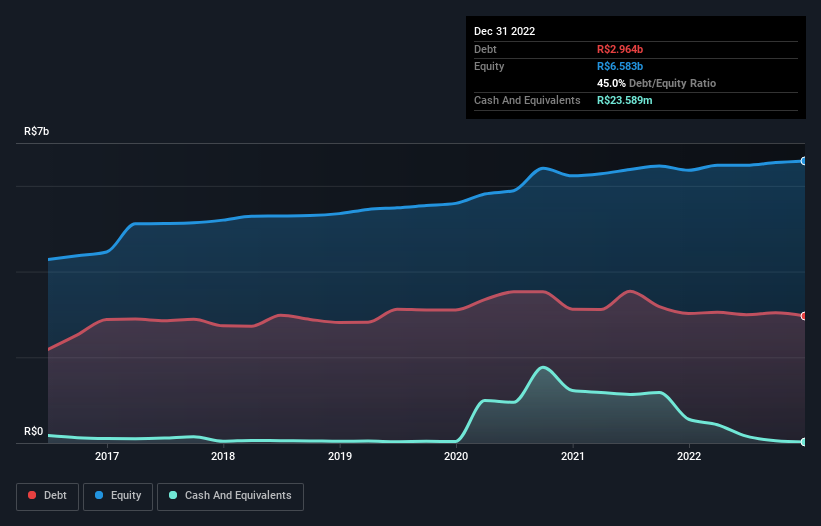Click Cash And Equivalents label in tooltip
The width and height of the screenshot is (821, 526).
coord(527,100)
